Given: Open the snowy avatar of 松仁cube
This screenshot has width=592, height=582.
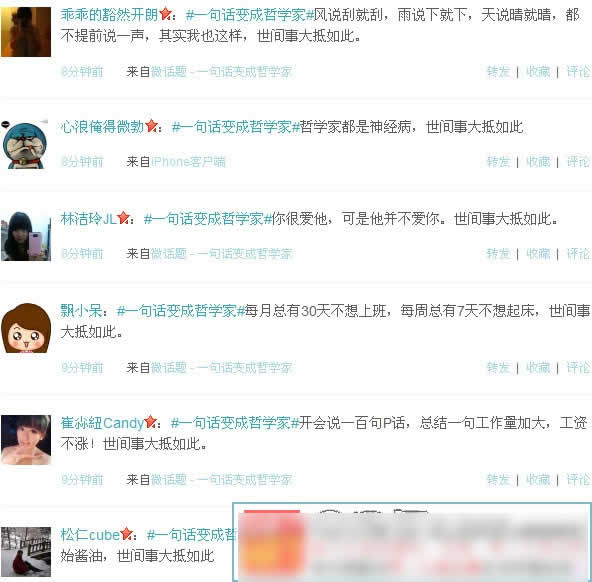Looking at the screenshot, I should pos(26,551).
